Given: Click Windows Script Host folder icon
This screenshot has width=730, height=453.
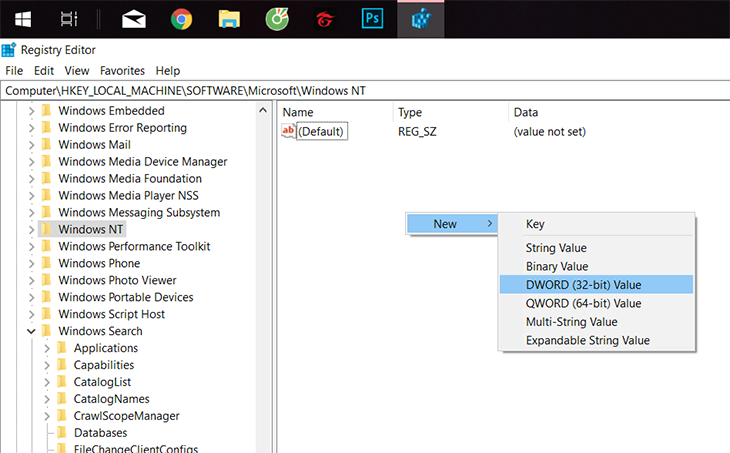Looking at the screenshot, I should pos(47,314).
